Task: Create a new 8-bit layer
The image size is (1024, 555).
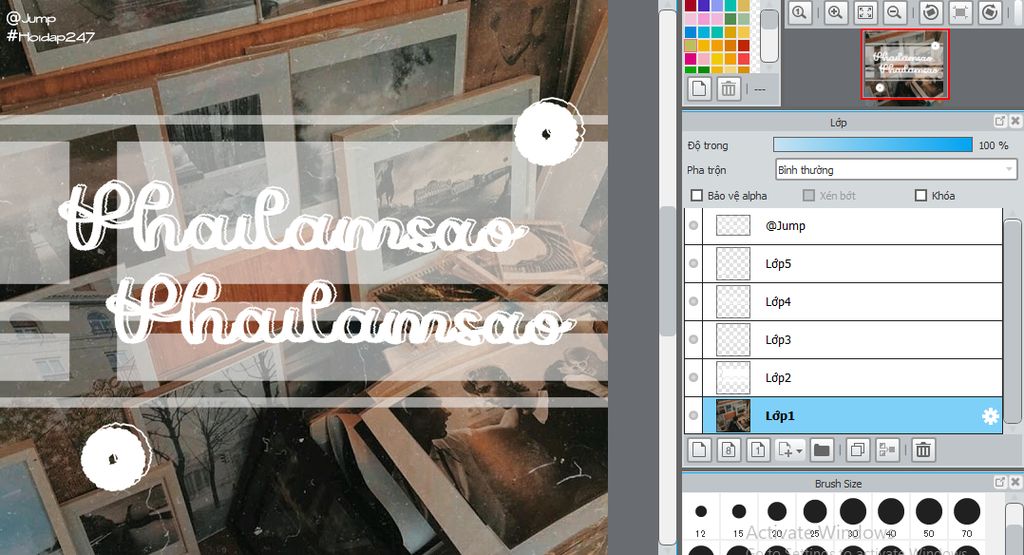Action: click(x=729, y=450)
